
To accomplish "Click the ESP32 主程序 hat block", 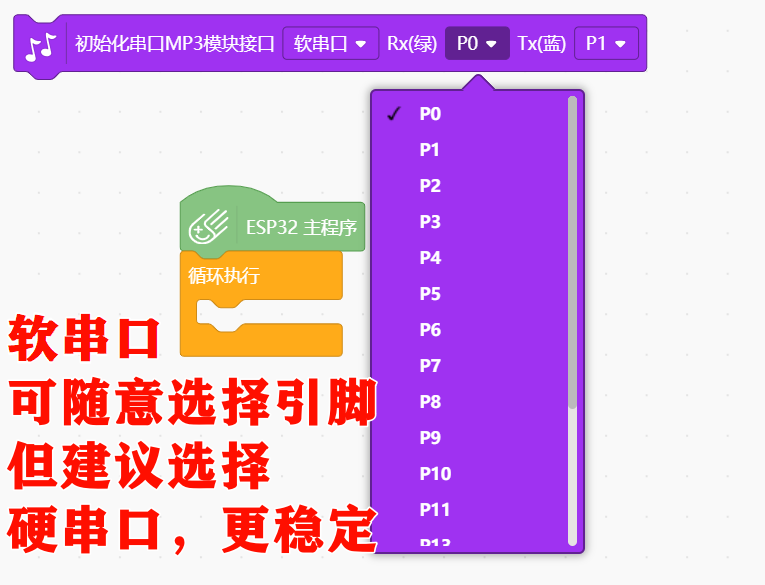I will pos(272,220).
